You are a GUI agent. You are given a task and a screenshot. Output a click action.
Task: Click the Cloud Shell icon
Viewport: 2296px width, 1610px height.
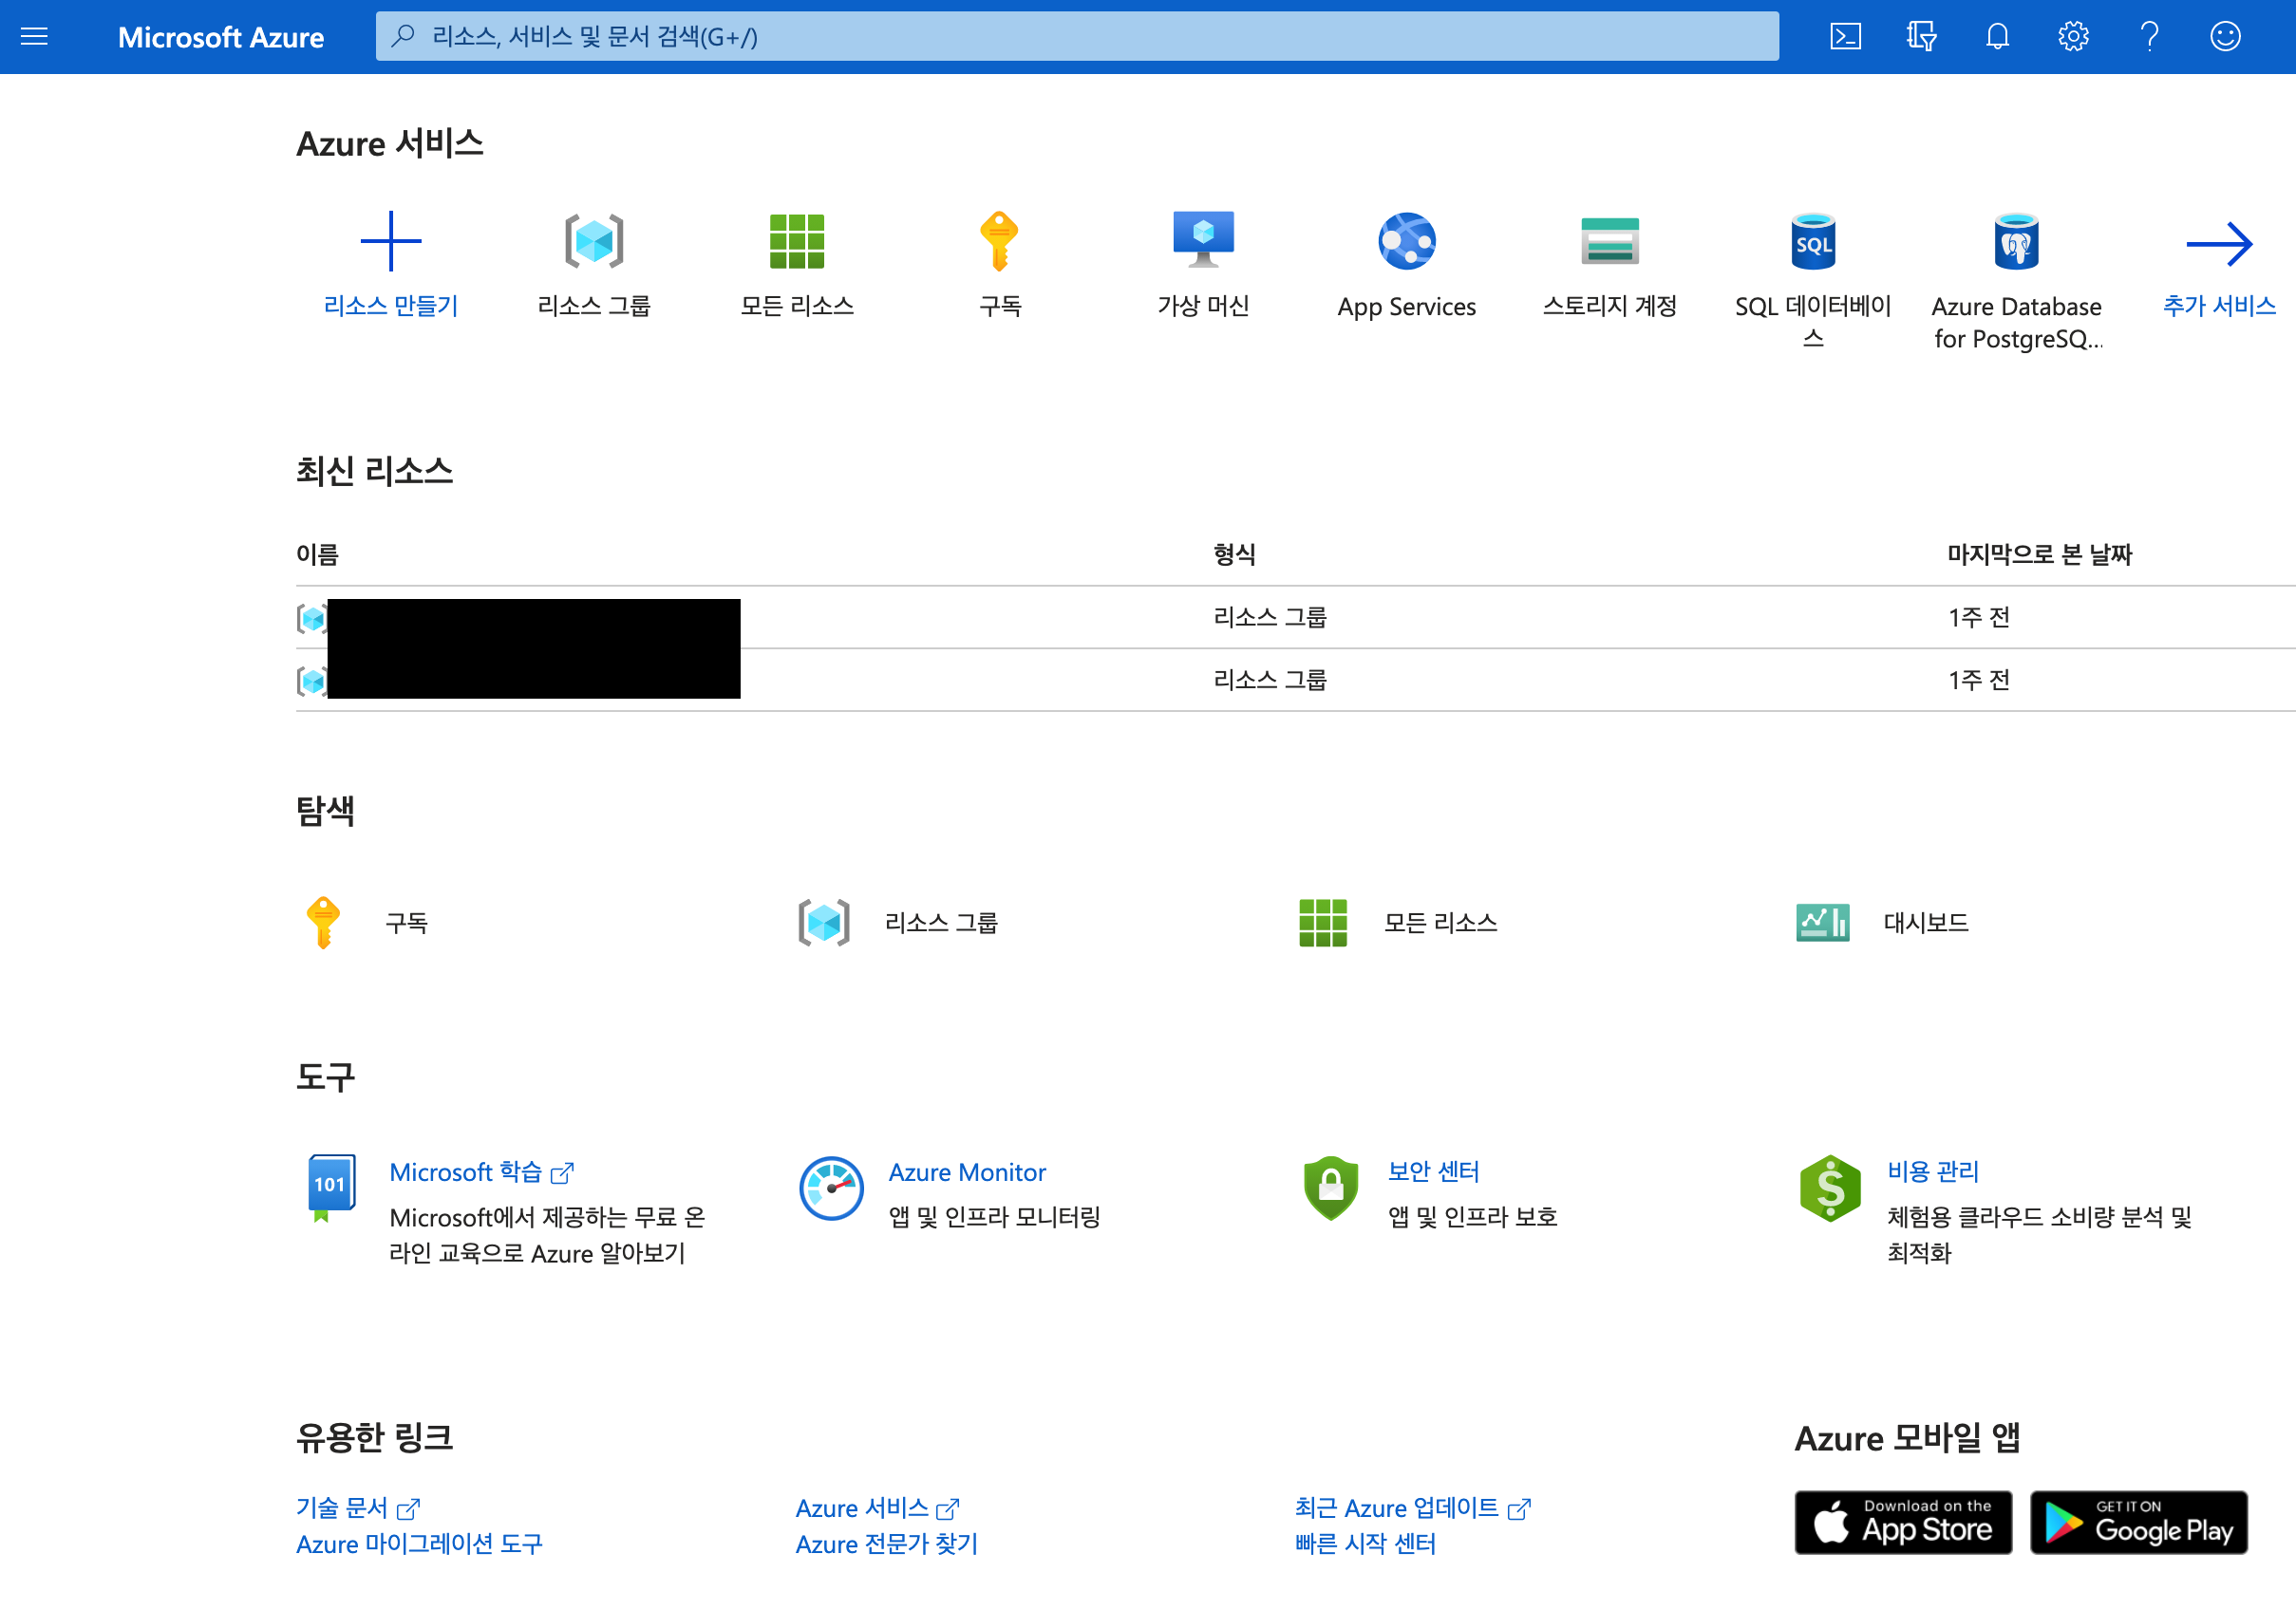[x=1844, y=37]
